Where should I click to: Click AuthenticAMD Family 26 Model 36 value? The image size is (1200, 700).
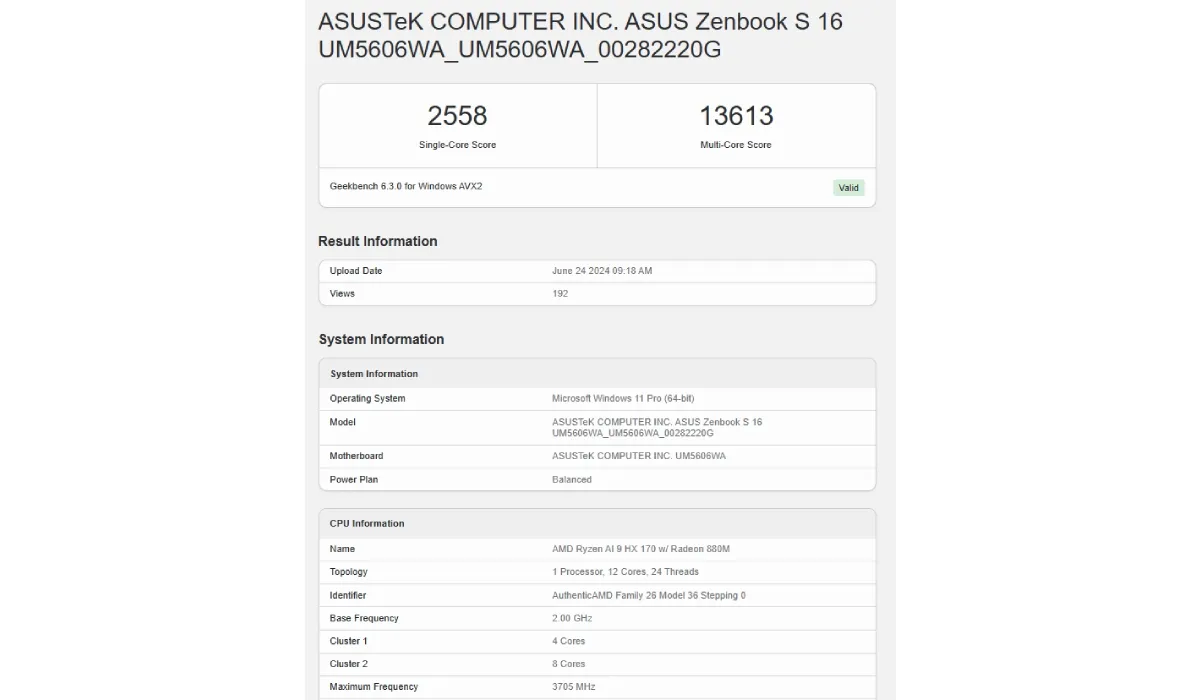(x=649, y=595)
